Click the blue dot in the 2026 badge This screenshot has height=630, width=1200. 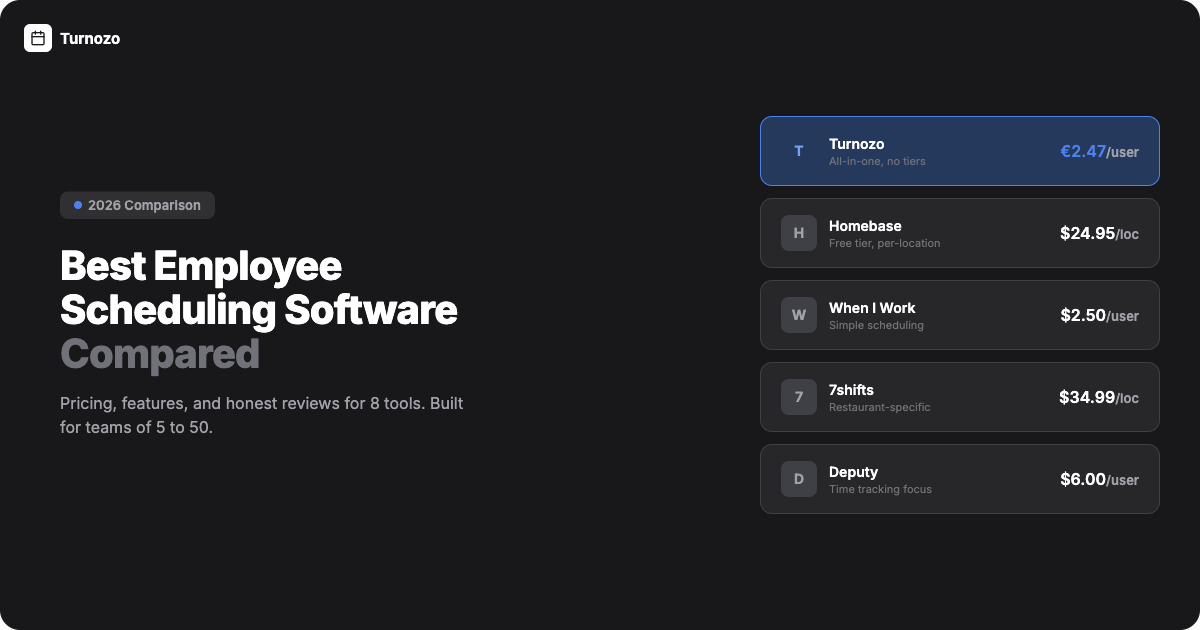coord(78,205)
